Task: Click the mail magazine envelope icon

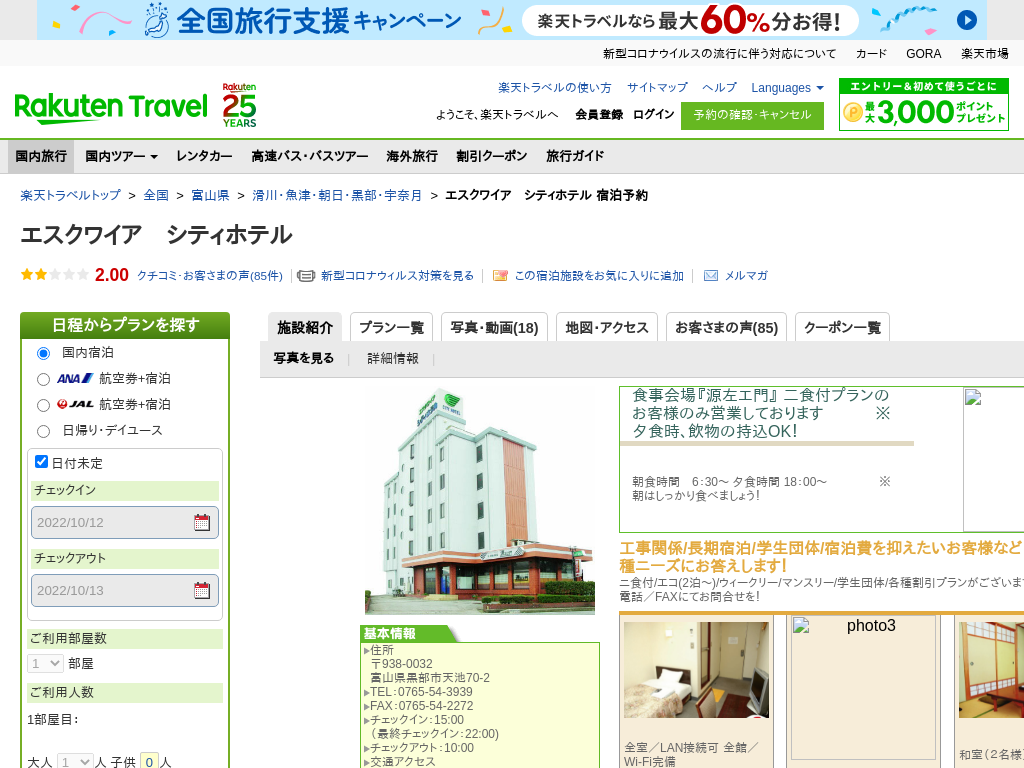Action: [711, 276]
